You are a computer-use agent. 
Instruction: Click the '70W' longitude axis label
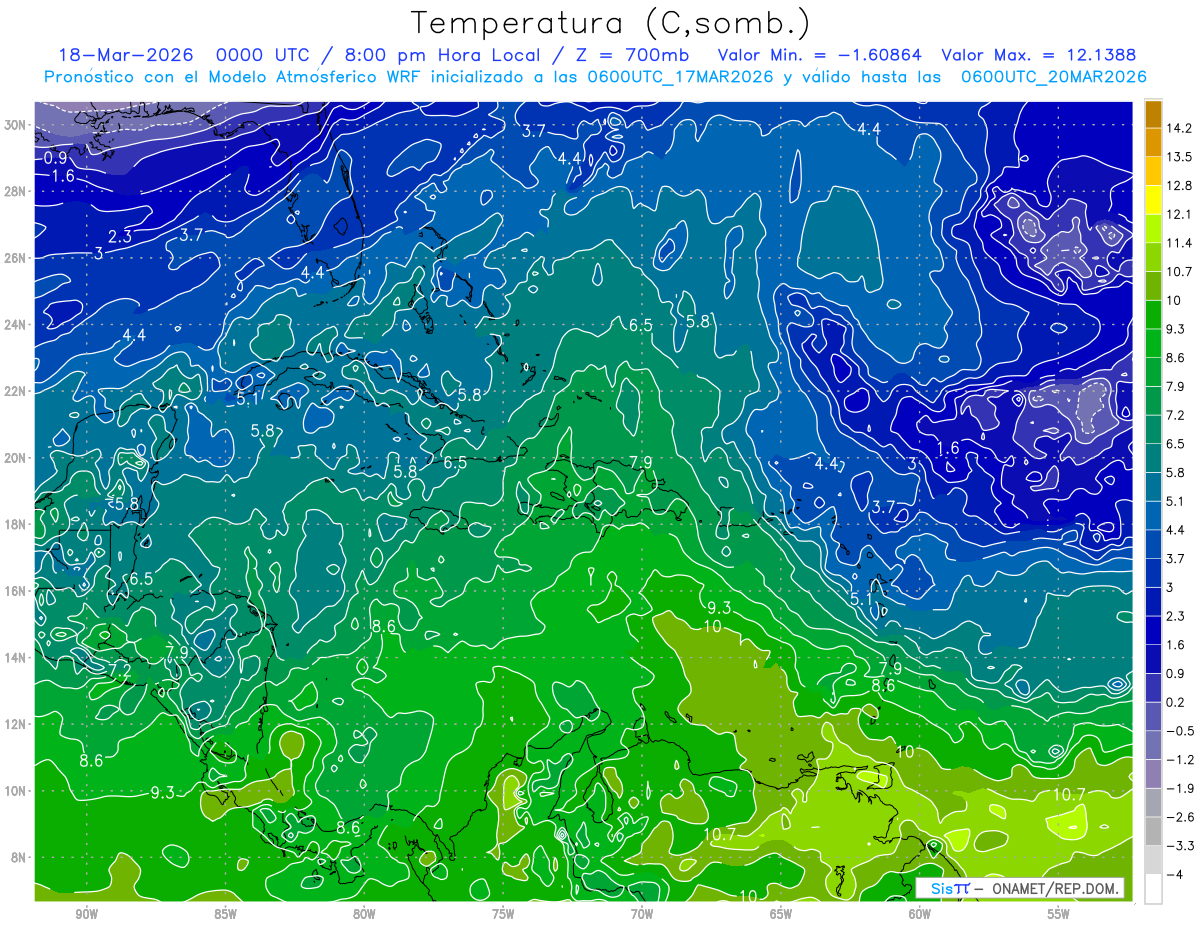point(642,915)
